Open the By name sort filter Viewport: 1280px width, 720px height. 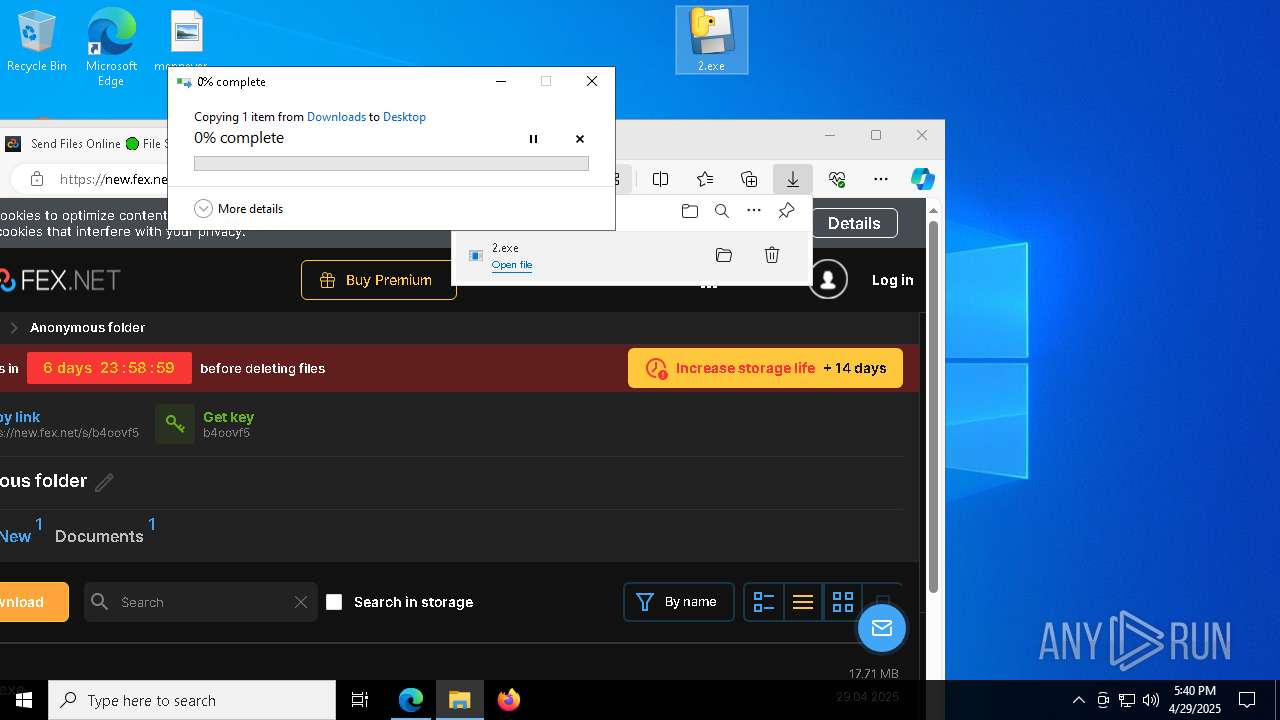(679, 602)
